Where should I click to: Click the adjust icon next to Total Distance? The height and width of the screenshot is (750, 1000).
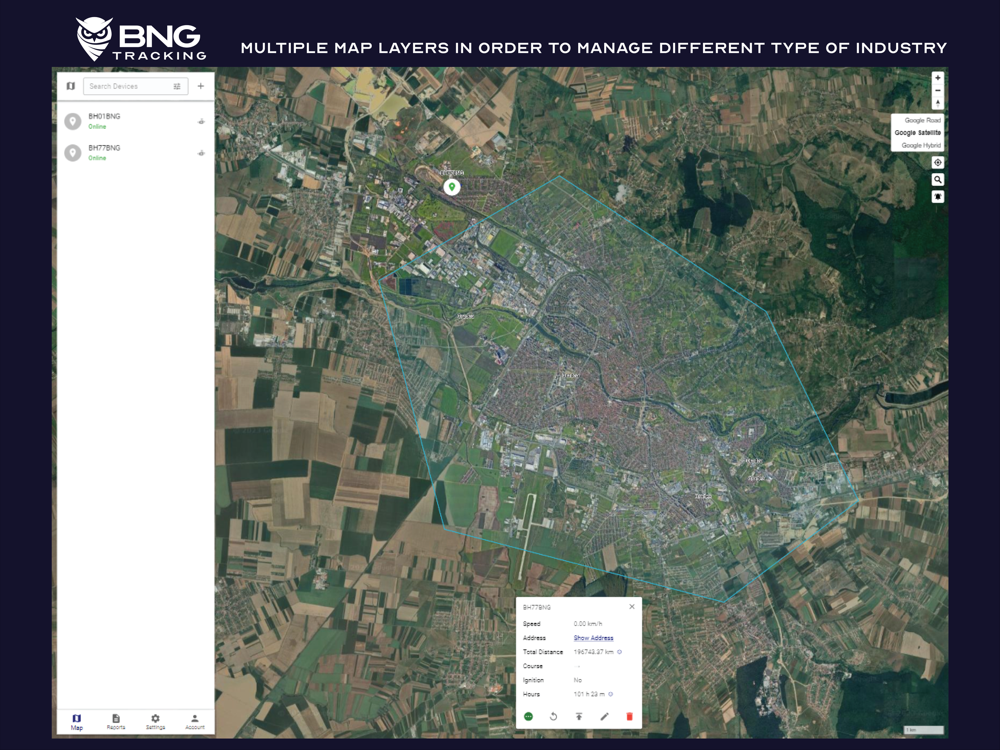pos(619,652)
